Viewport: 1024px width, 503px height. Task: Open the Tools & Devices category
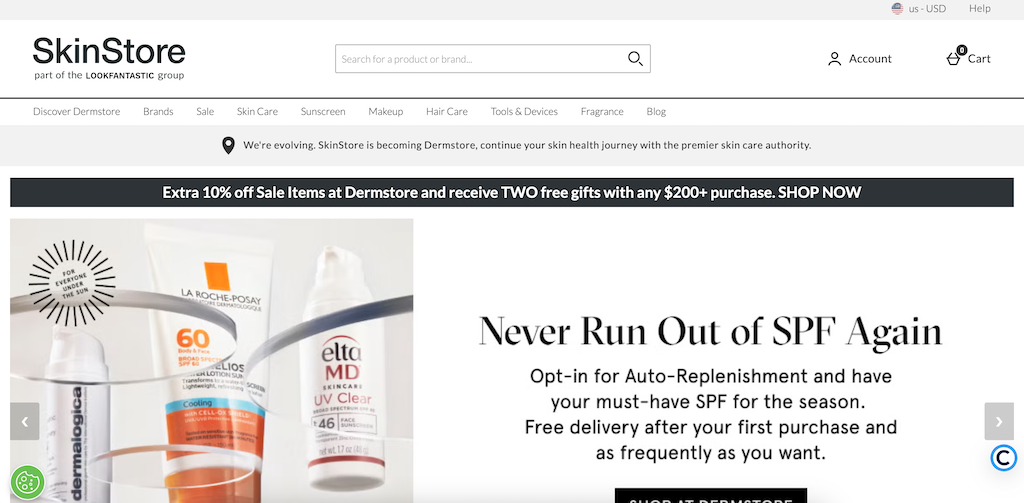pos(524,112)
